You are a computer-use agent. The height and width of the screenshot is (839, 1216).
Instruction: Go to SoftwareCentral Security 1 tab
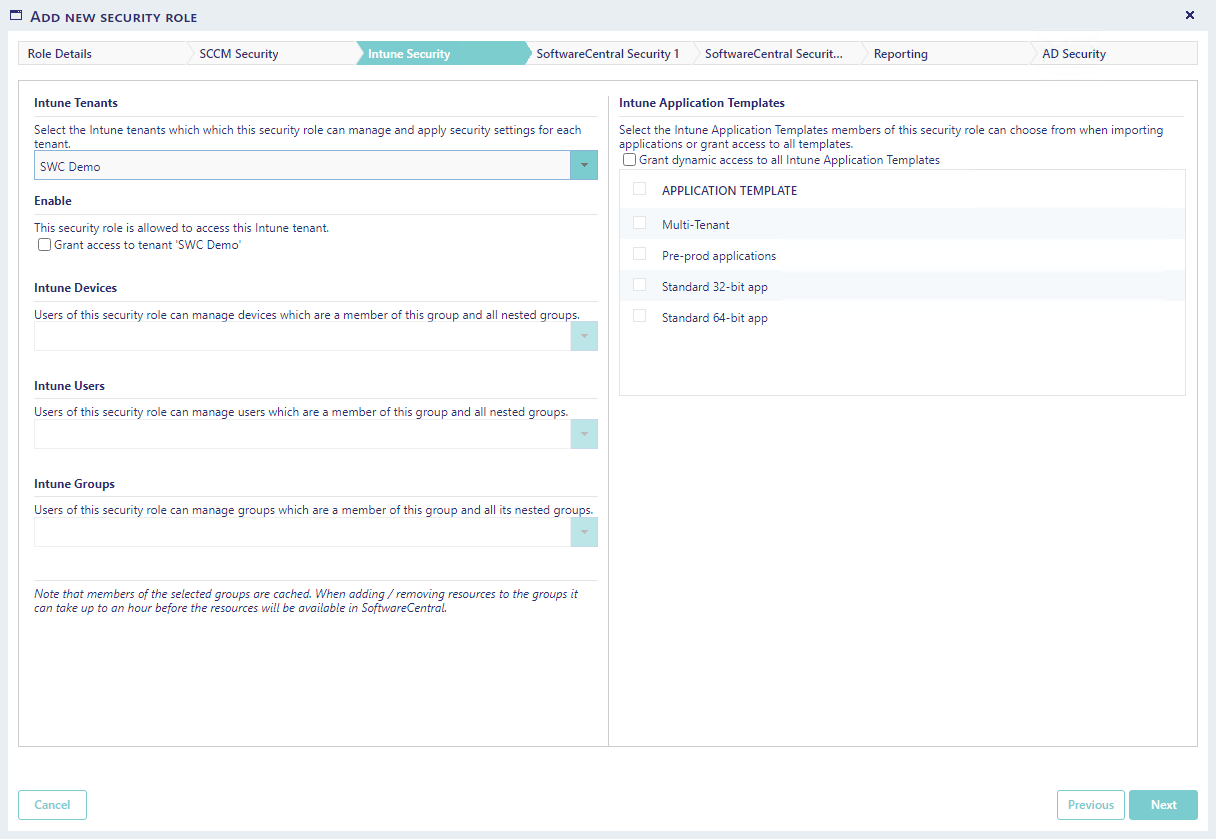click(608, 54)
